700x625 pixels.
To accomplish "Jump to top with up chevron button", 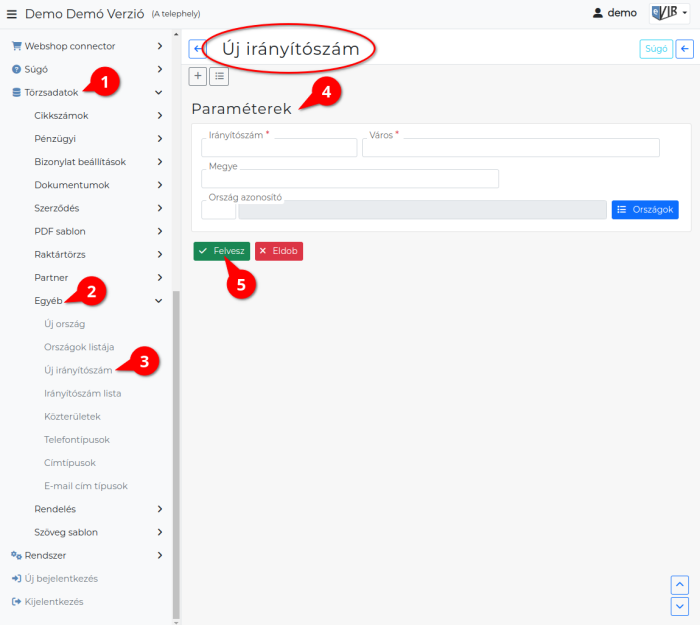I will tap(679, 585).
